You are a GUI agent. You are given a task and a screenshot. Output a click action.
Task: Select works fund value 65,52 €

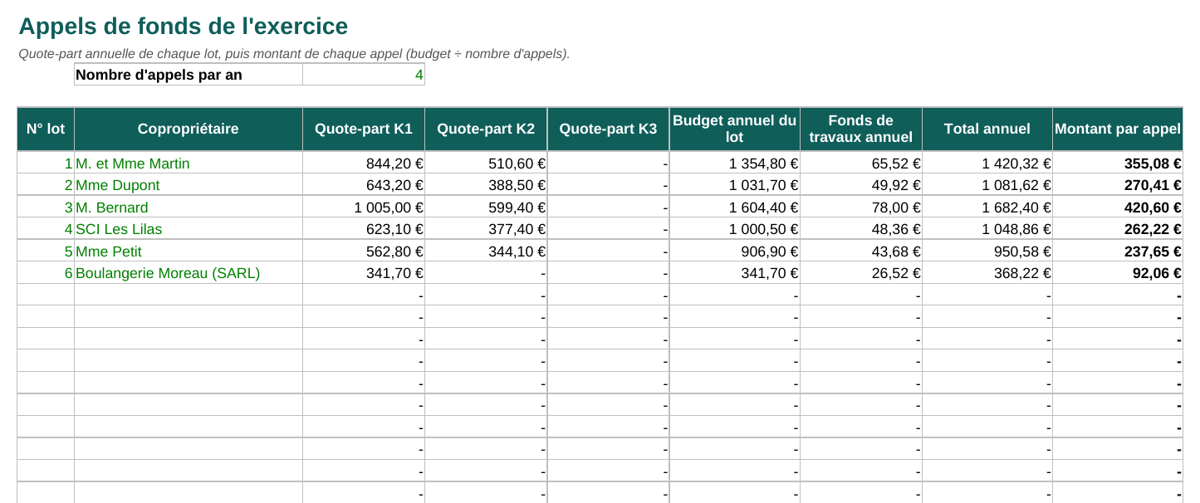tap(861, 163)
